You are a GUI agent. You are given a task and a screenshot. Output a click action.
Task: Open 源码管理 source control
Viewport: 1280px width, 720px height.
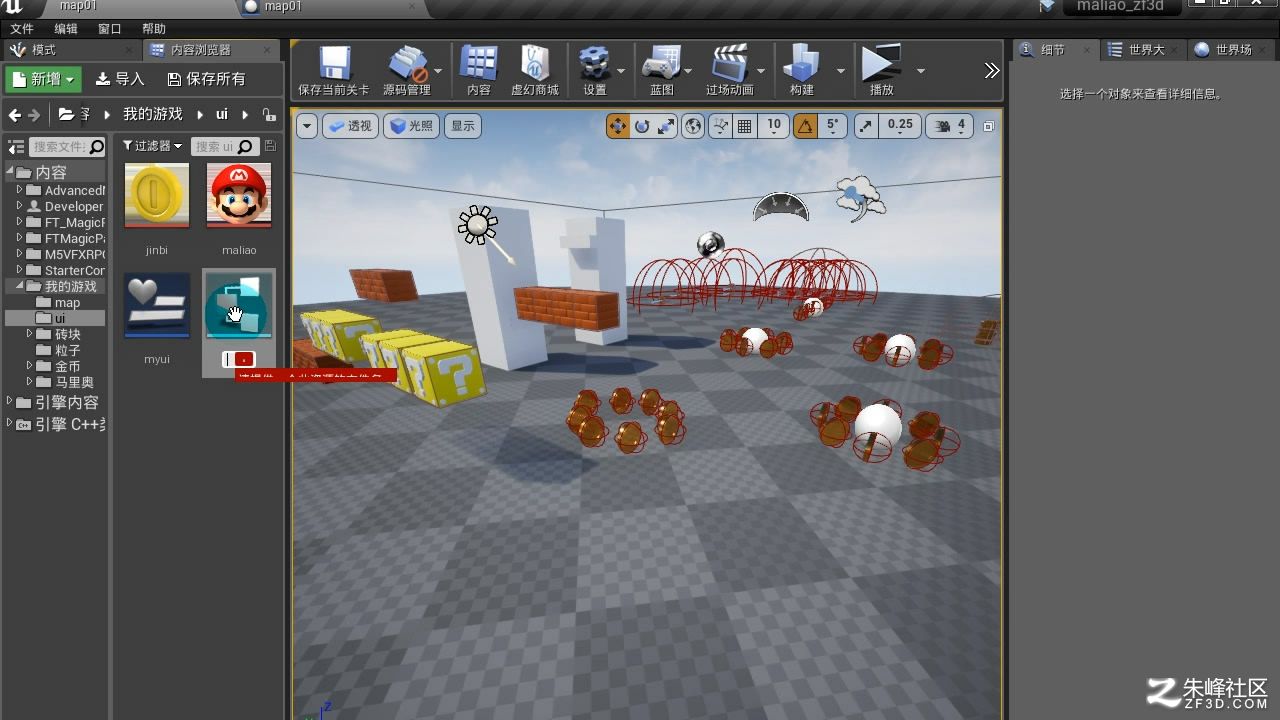(x=407, y=70)
